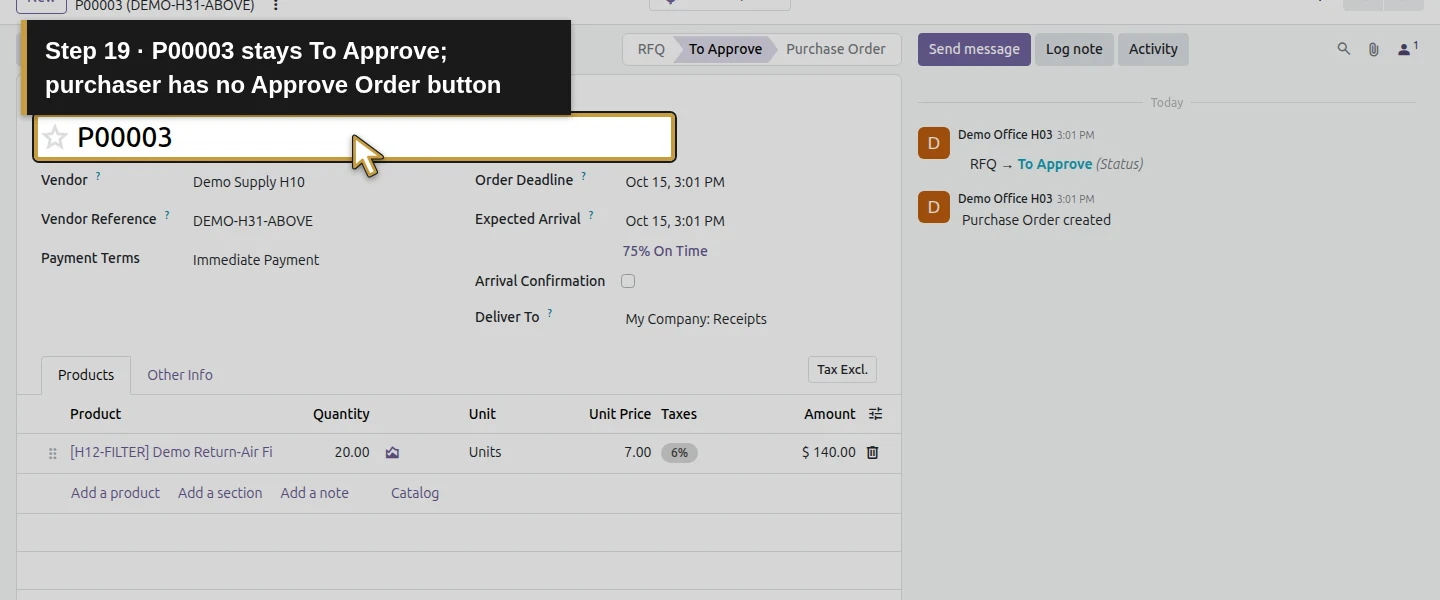Image resolution: width=1440 pixels, height=600 pixels.
Task: Click the Purchase Order status stage
Action: coord(836,49)
